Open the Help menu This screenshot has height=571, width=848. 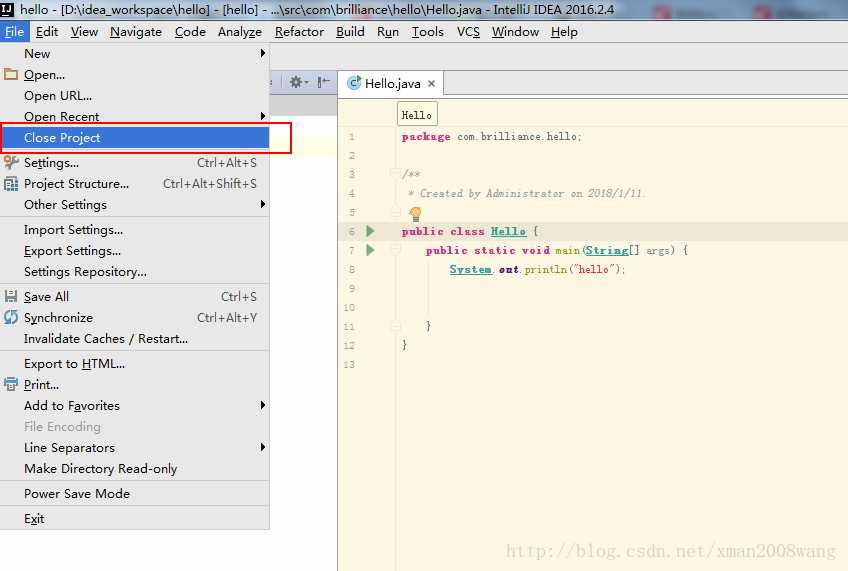coord(564,32)
